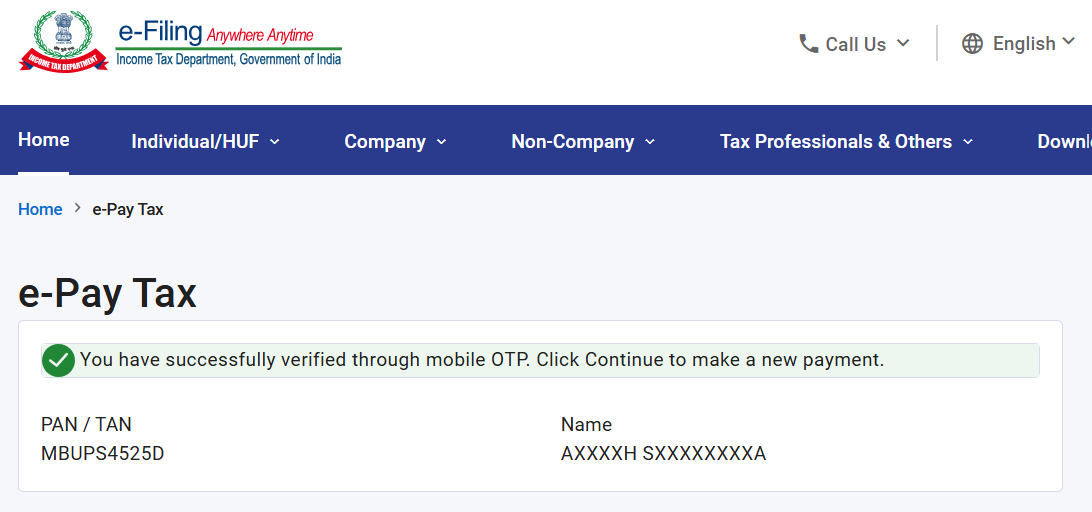1092x512 pixels.
Task: Open the Non-Company menu
Action: point(572,141)
